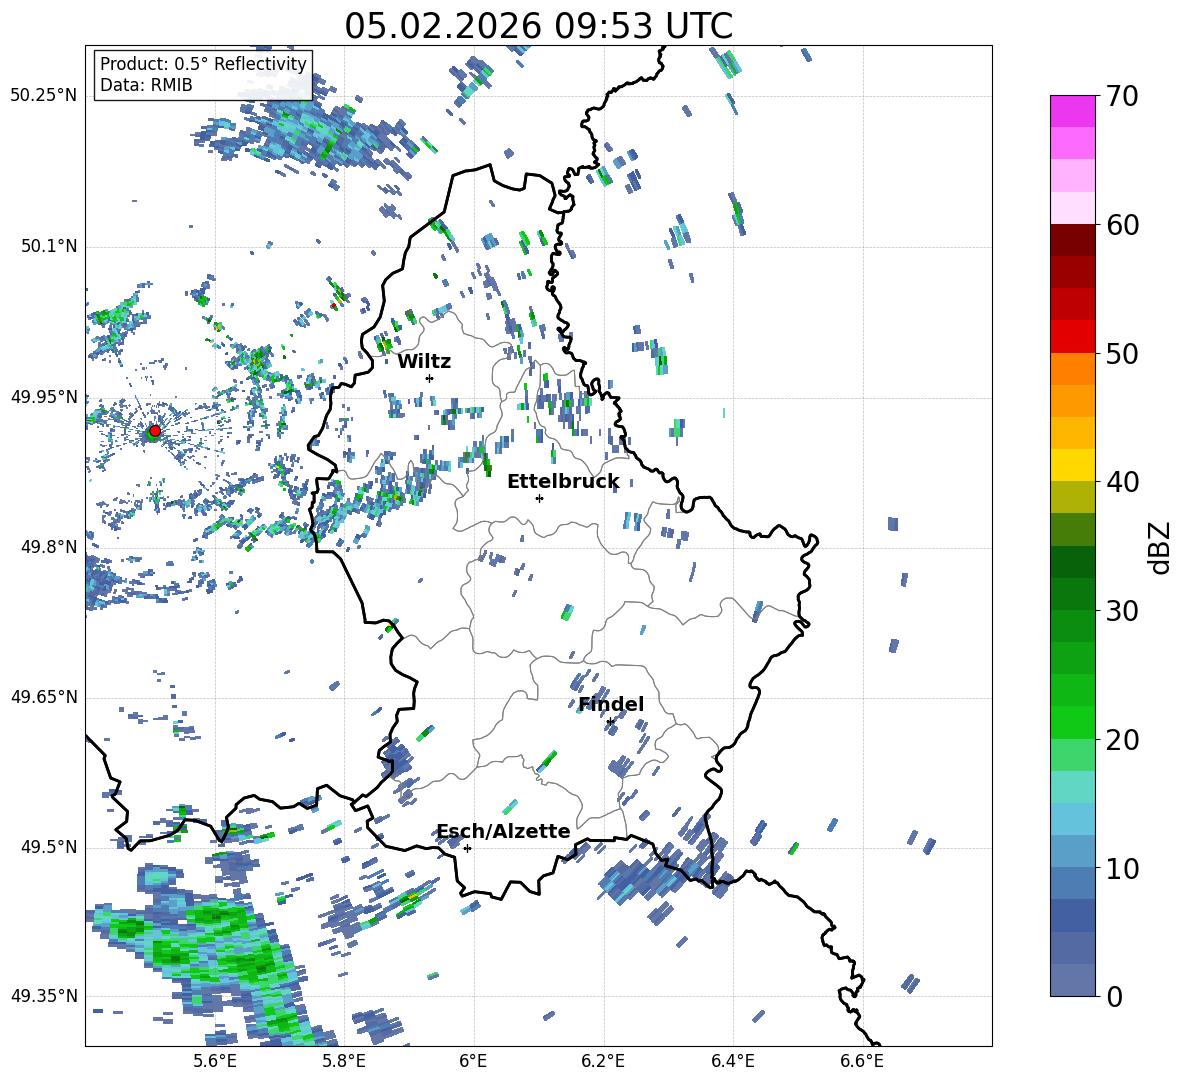This screenshot has width=1184, height=1081.
Task: Click the 5.6°E longitude label
Action: pos(215,1061)
